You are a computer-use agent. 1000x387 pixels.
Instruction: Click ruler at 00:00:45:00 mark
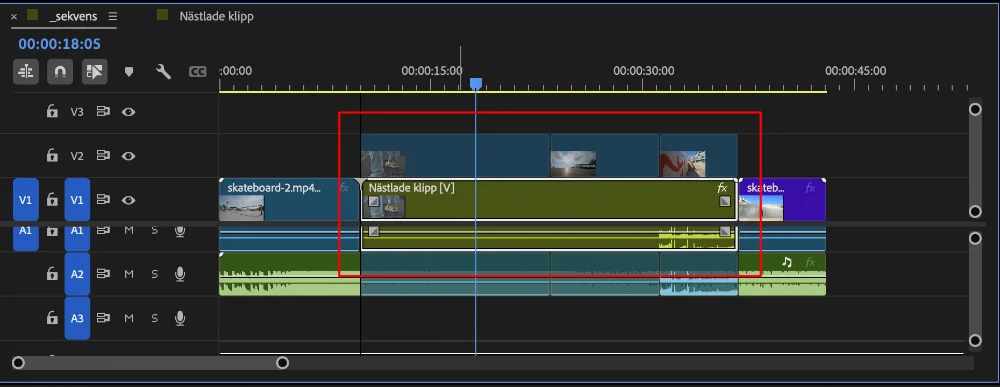tap(856, 71)
